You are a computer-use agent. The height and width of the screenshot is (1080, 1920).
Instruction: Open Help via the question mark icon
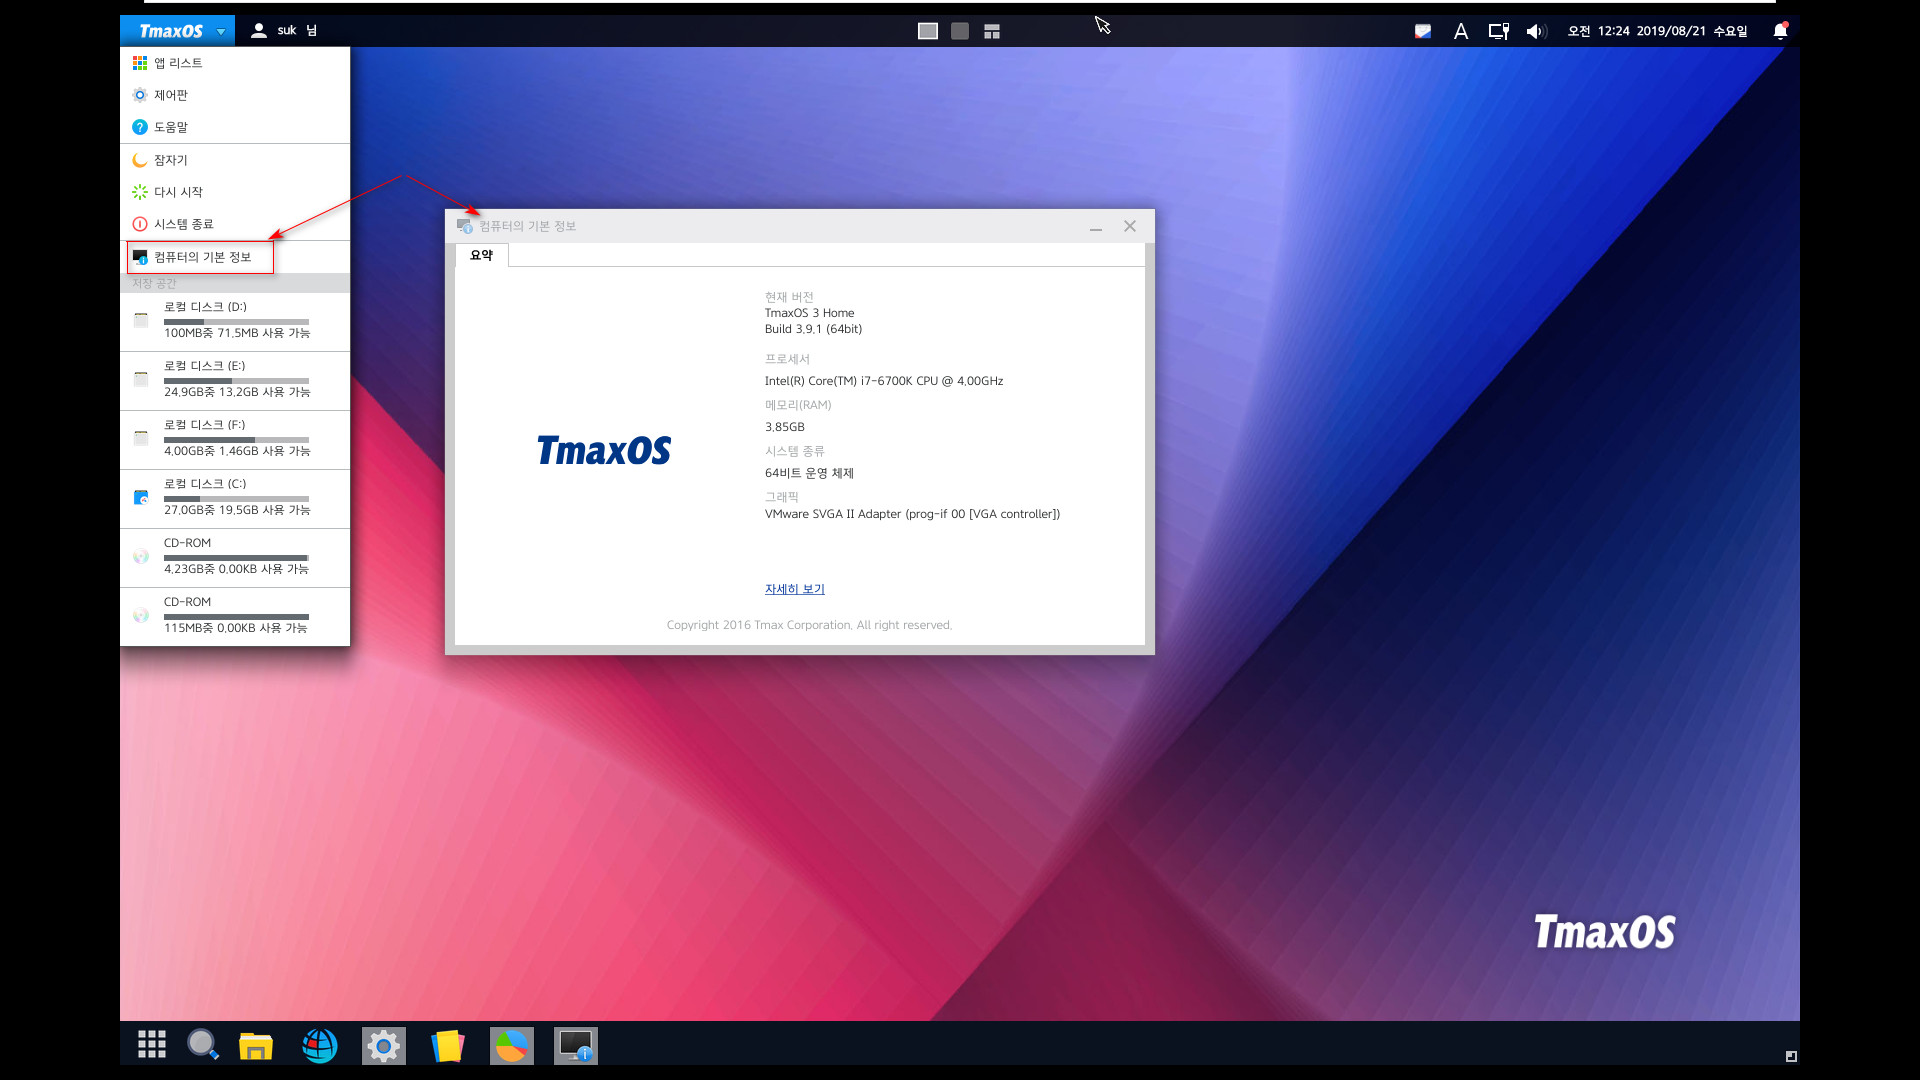(140, 127)
